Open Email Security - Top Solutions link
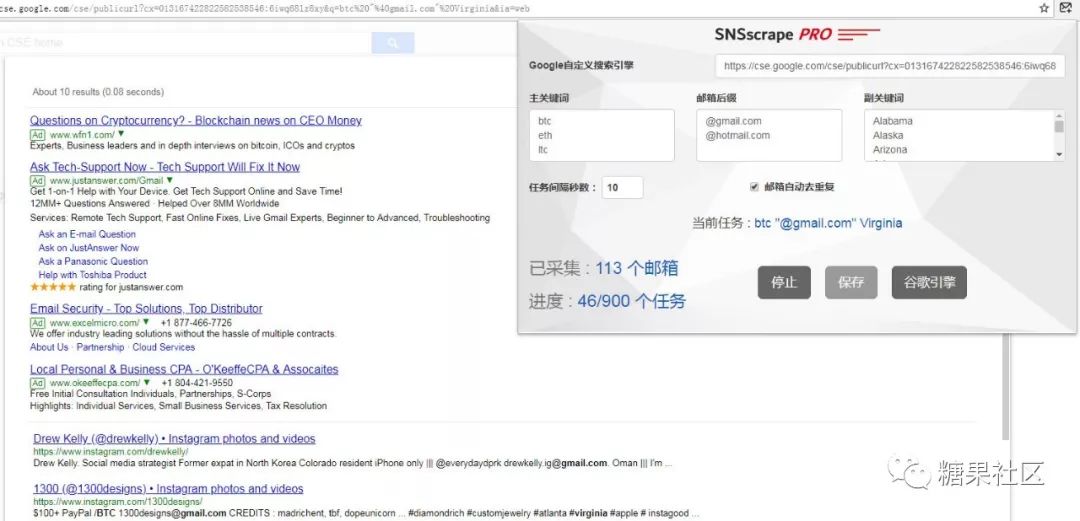Viewport: 1080px width, 521px height. tap(146, 309)
